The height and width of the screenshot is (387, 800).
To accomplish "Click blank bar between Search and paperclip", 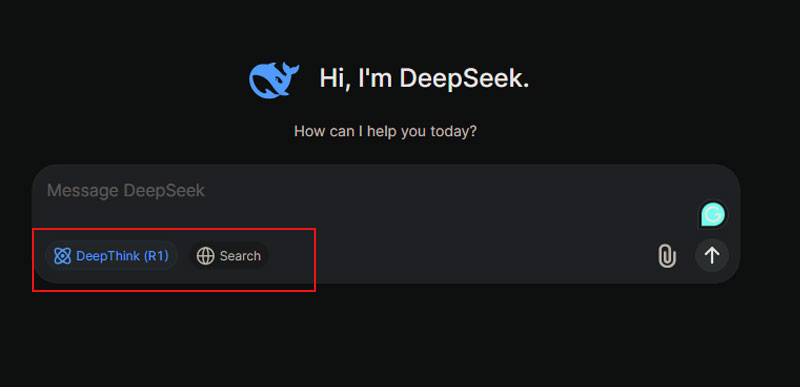I will click(459, 256).
